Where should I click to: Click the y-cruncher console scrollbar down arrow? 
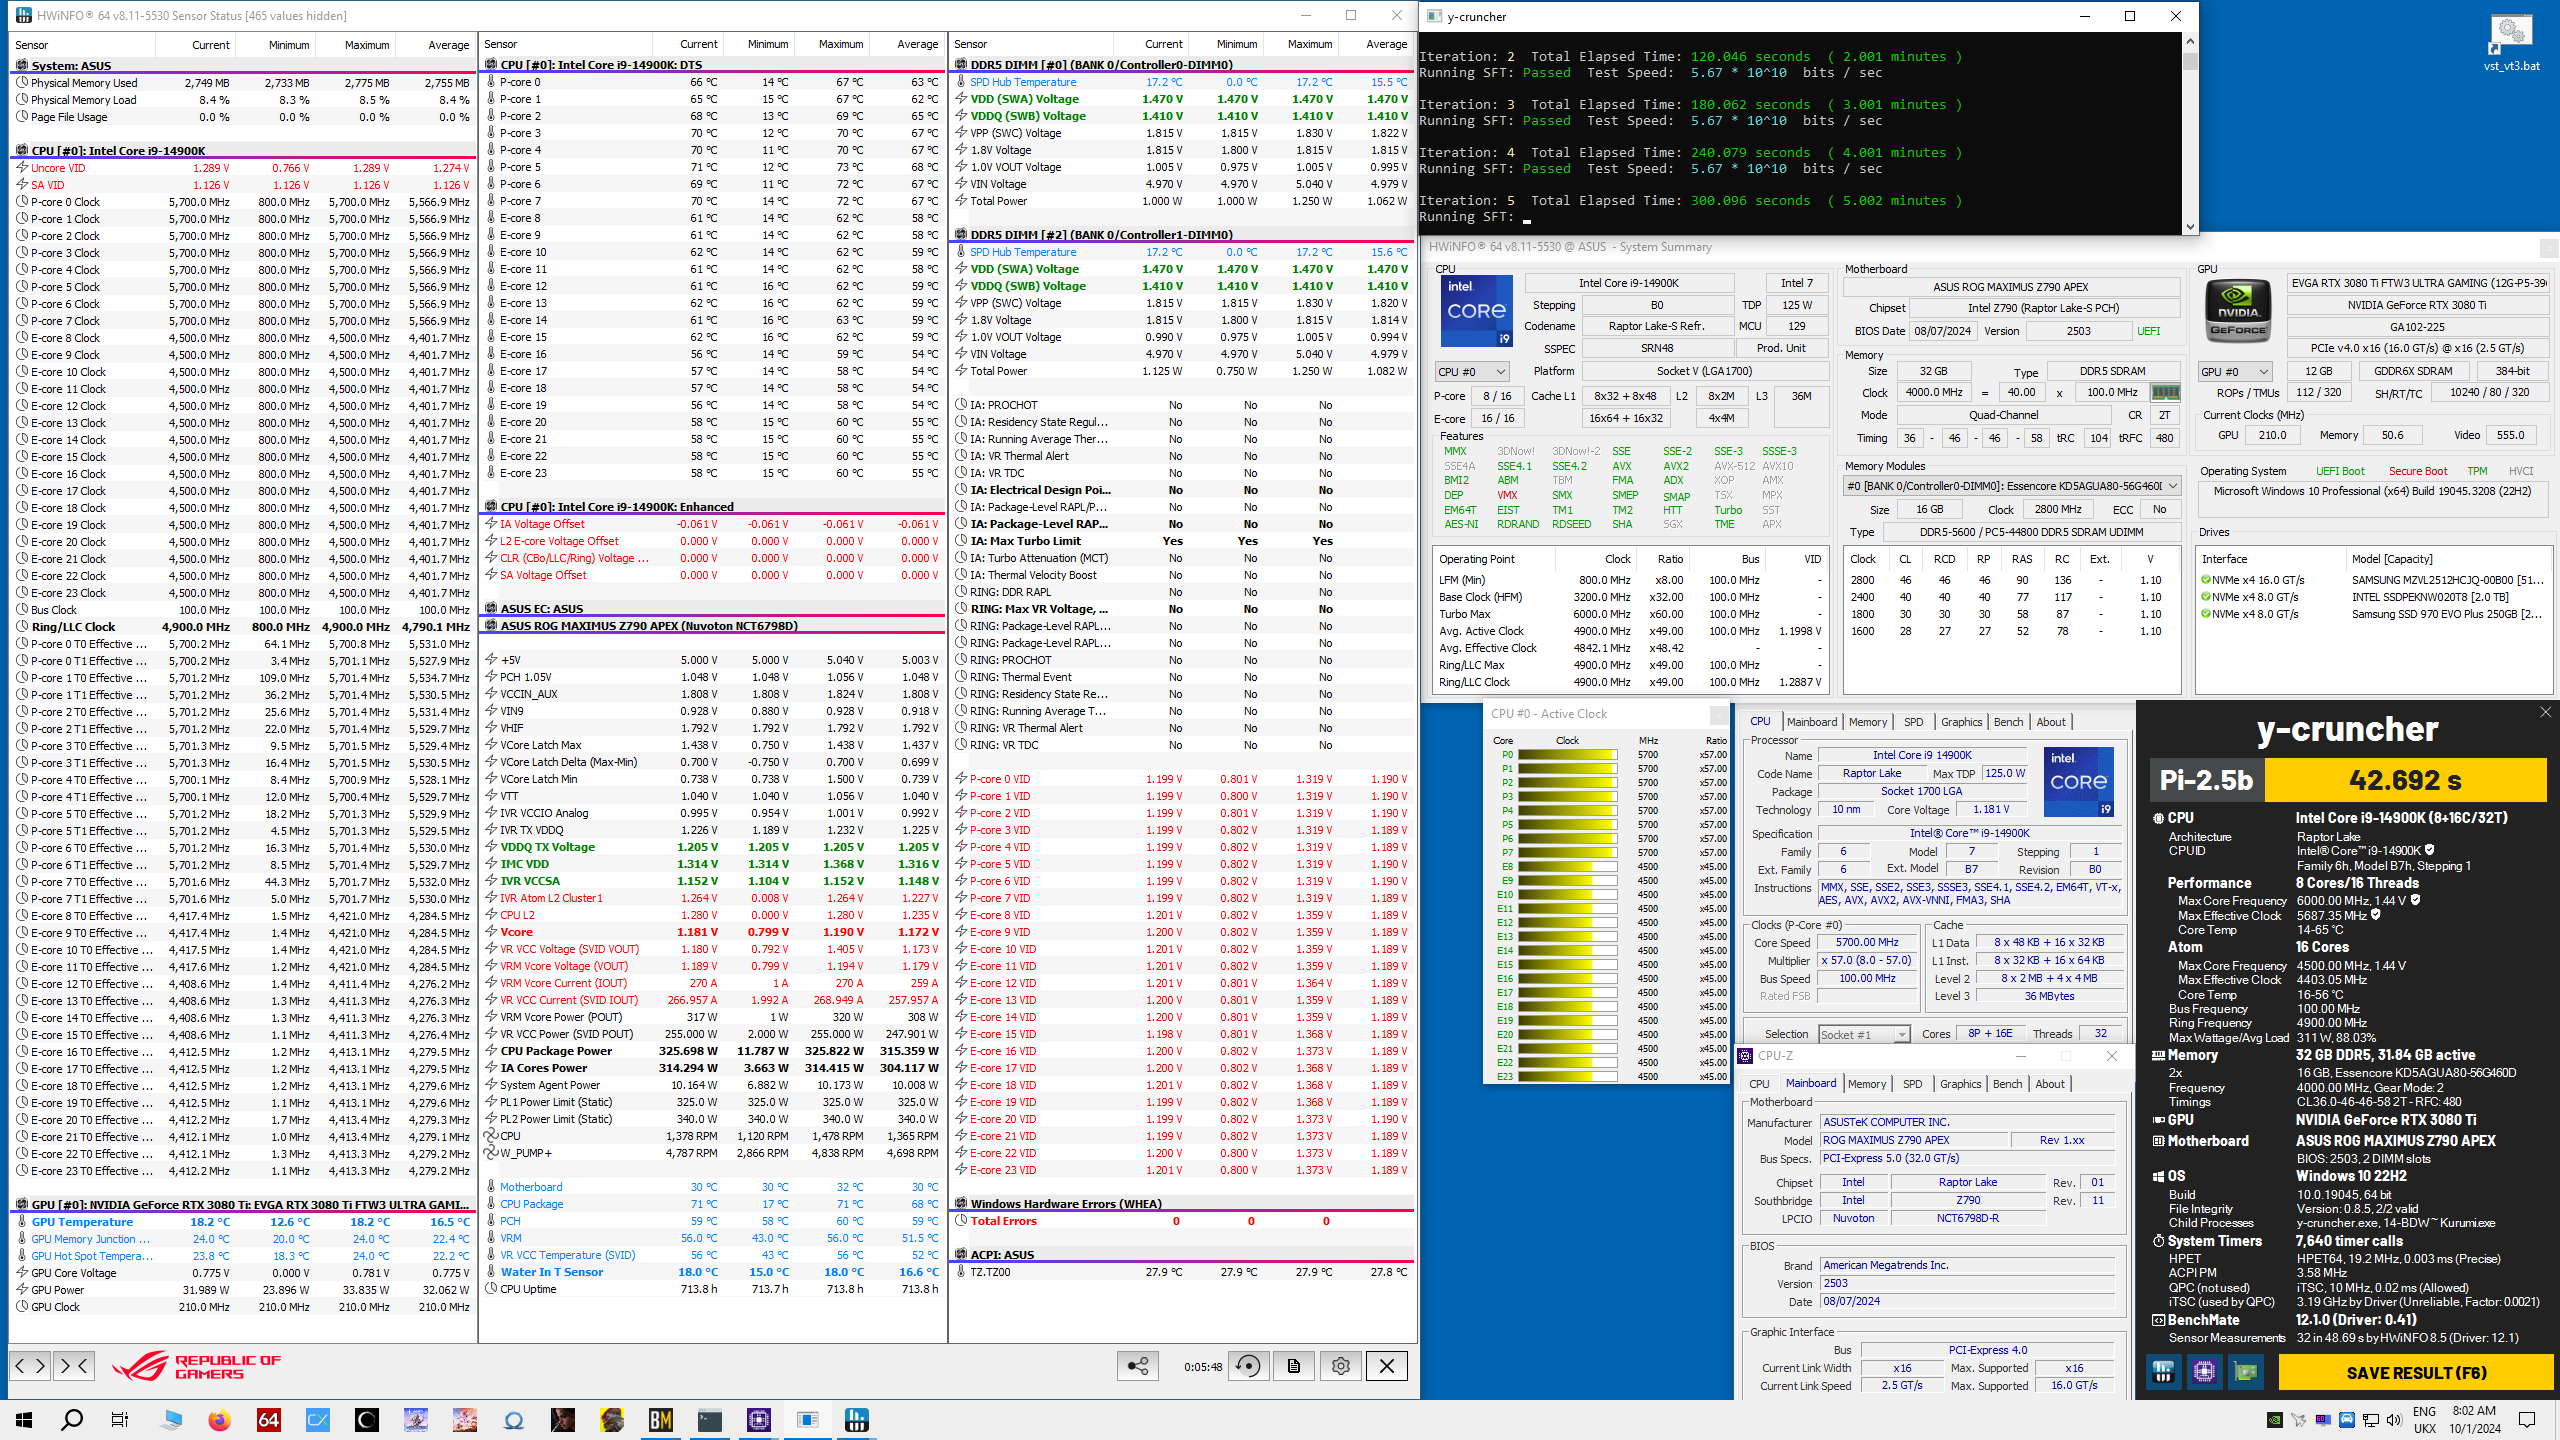pos(2190,226)
